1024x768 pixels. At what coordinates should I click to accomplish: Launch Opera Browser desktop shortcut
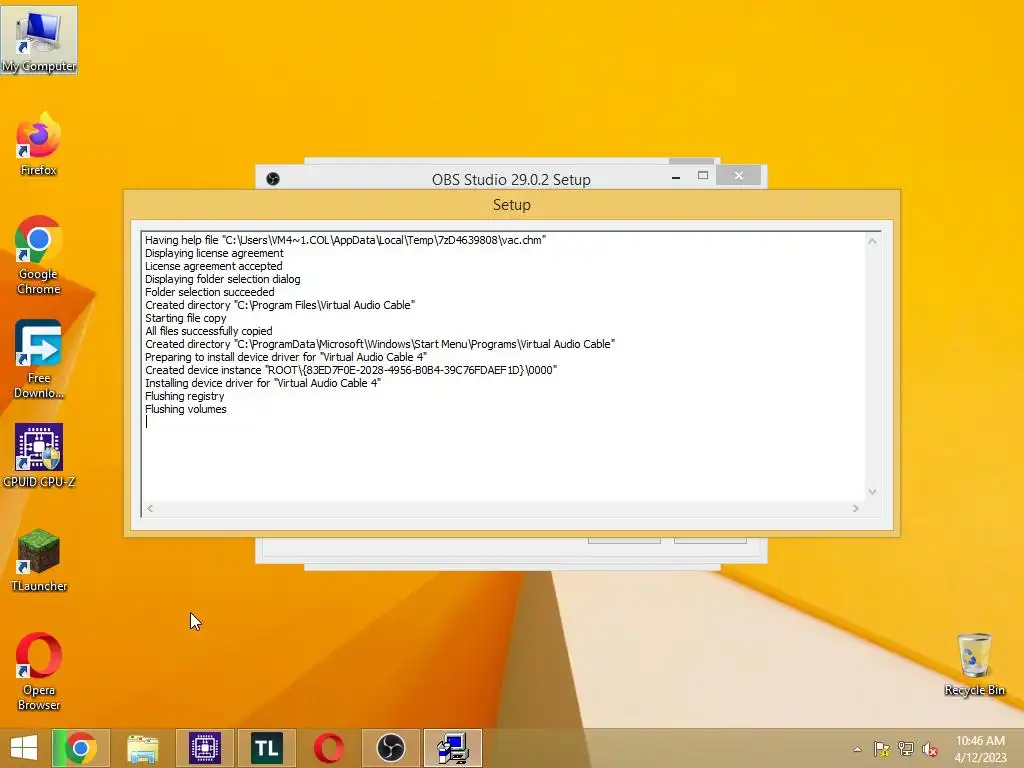[x=39, y=671]
